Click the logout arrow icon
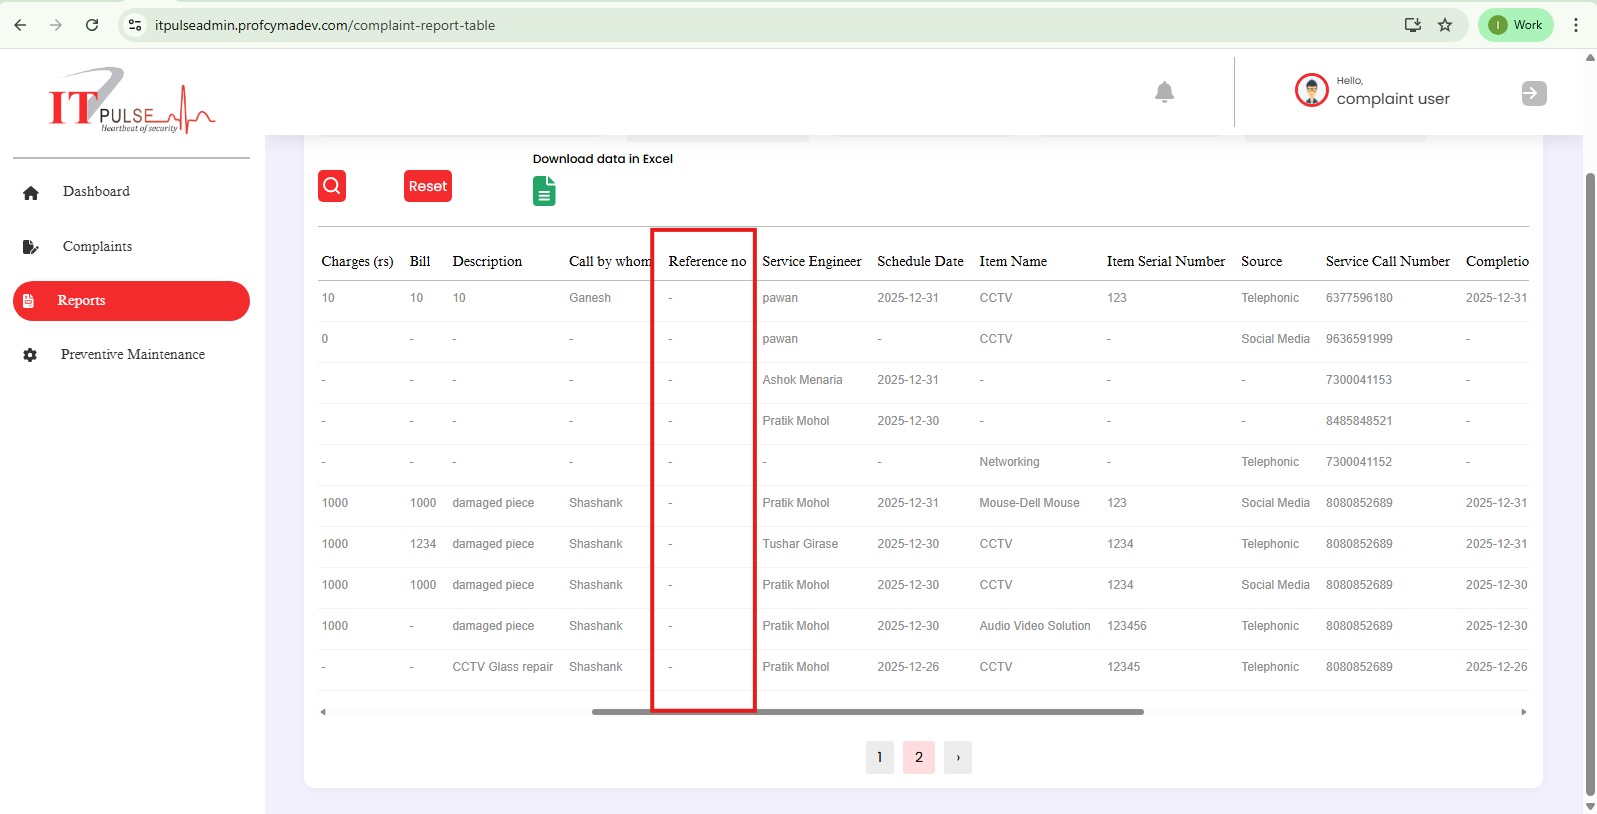The width and height of the screenshot is (1597, 814). pos(1533,93)
